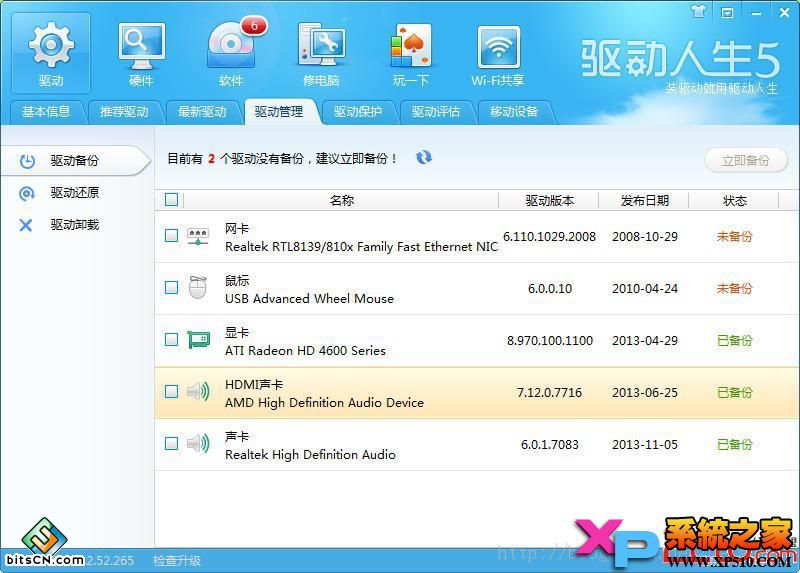
Task: Check the Realtek High Definition Audio checkbox
Action: click(x=171, y=444)
